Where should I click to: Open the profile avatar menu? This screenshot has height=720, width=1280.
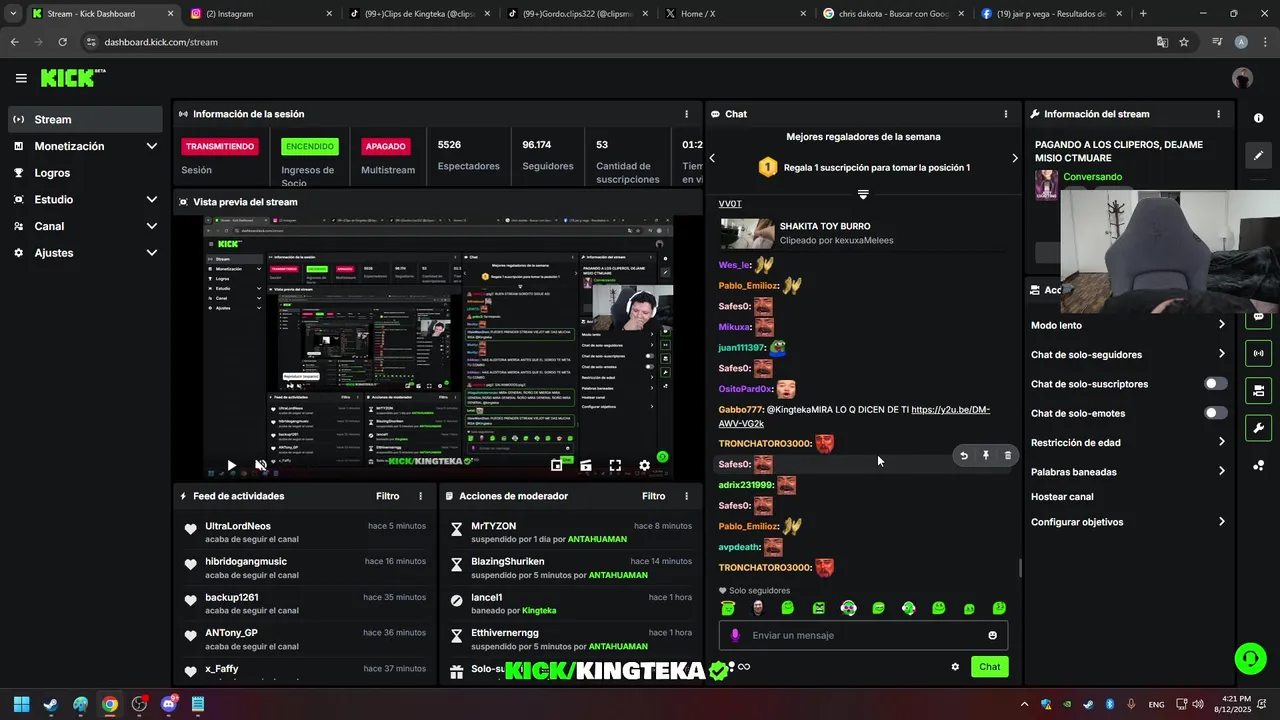1242,78
